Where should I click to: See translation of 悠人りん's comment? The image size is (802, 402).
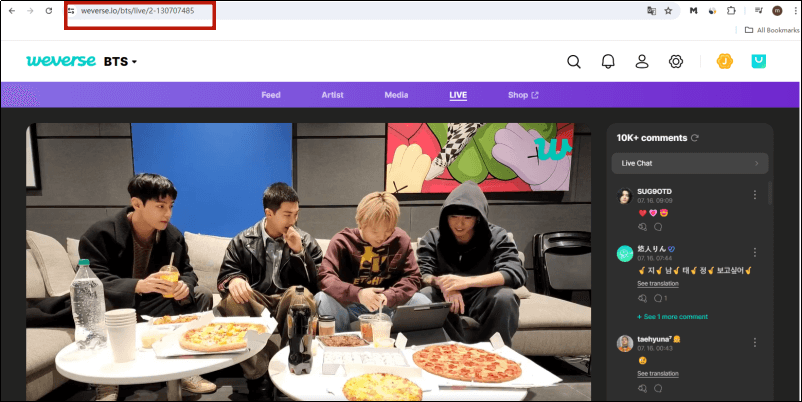click(x=658, y=284)
